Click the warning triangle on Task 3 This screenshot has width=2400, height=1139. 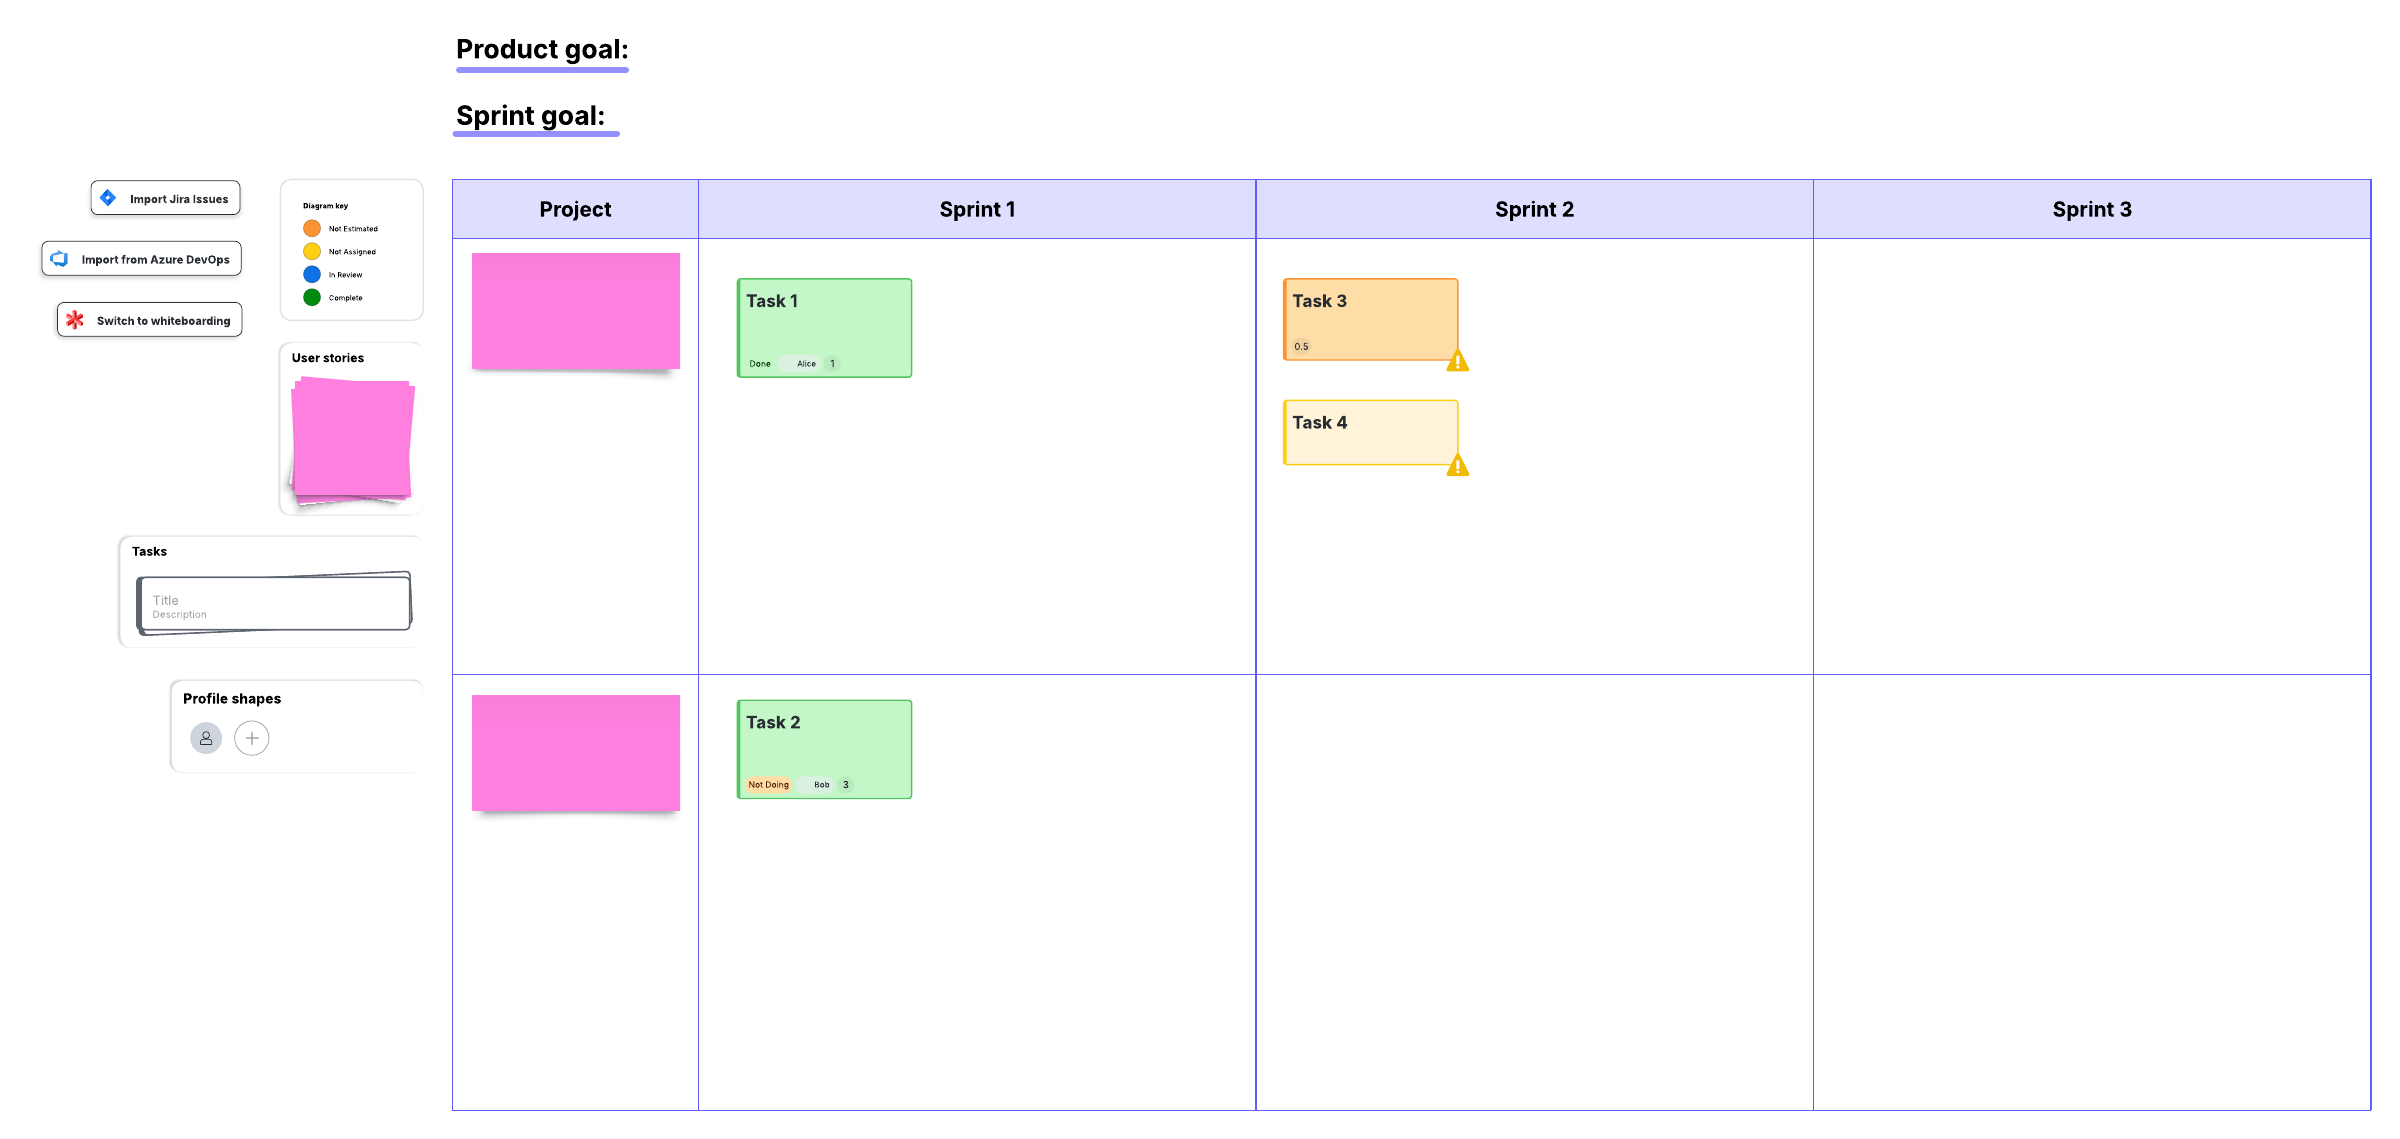tap(1457, 362)
